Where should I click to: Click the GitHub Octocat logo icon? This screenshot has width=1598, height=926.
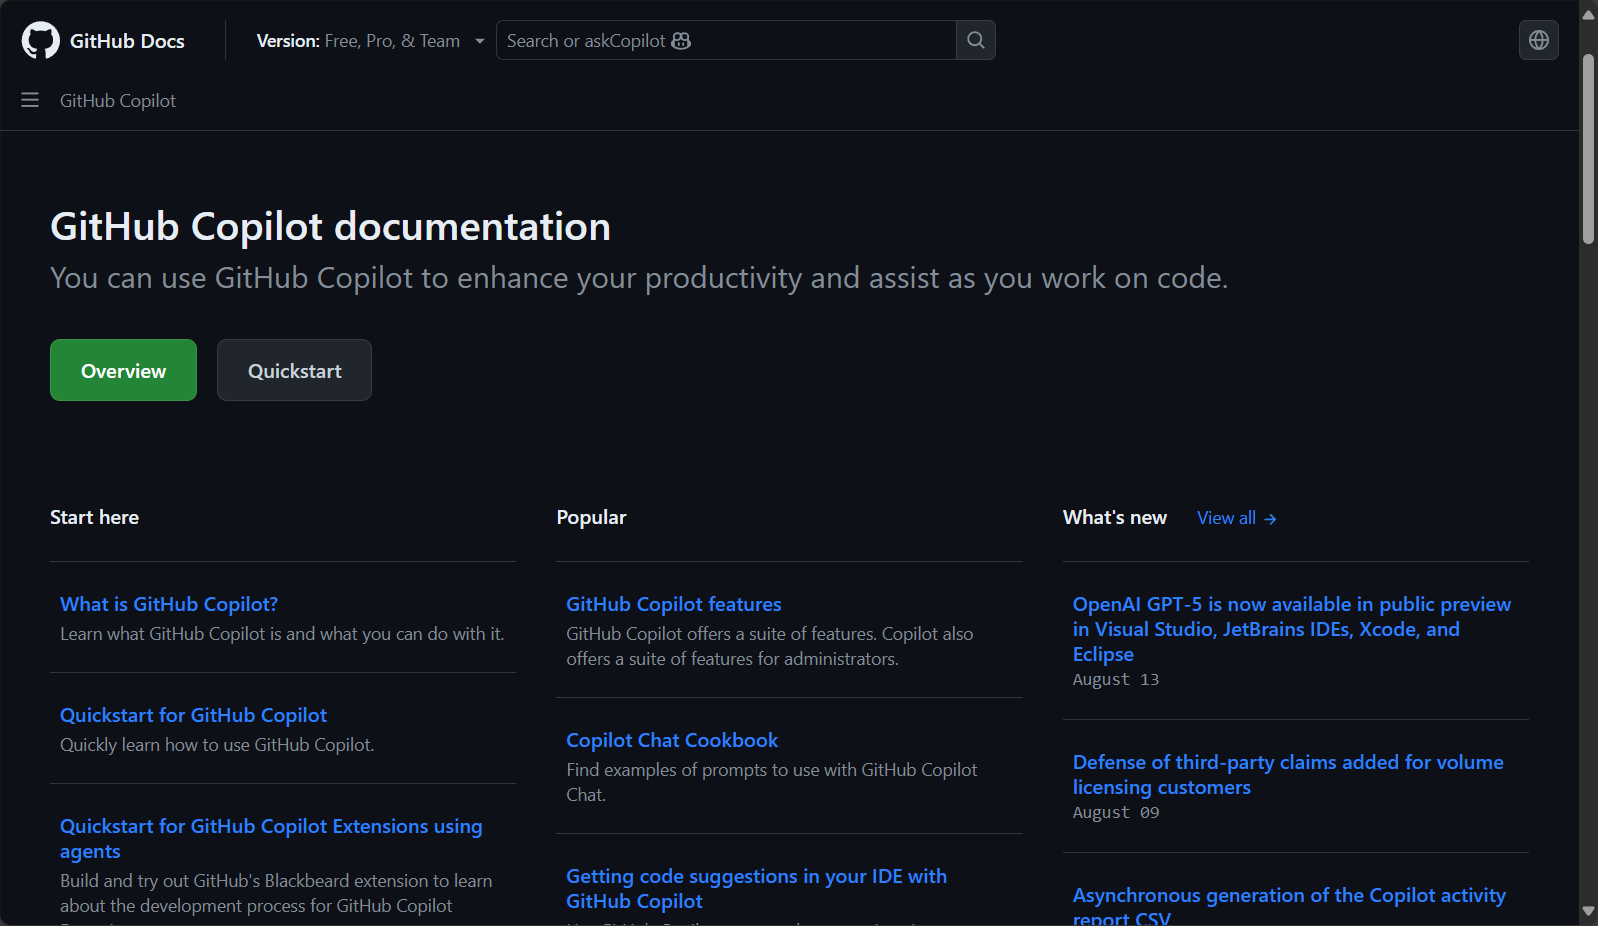[41, 41]
